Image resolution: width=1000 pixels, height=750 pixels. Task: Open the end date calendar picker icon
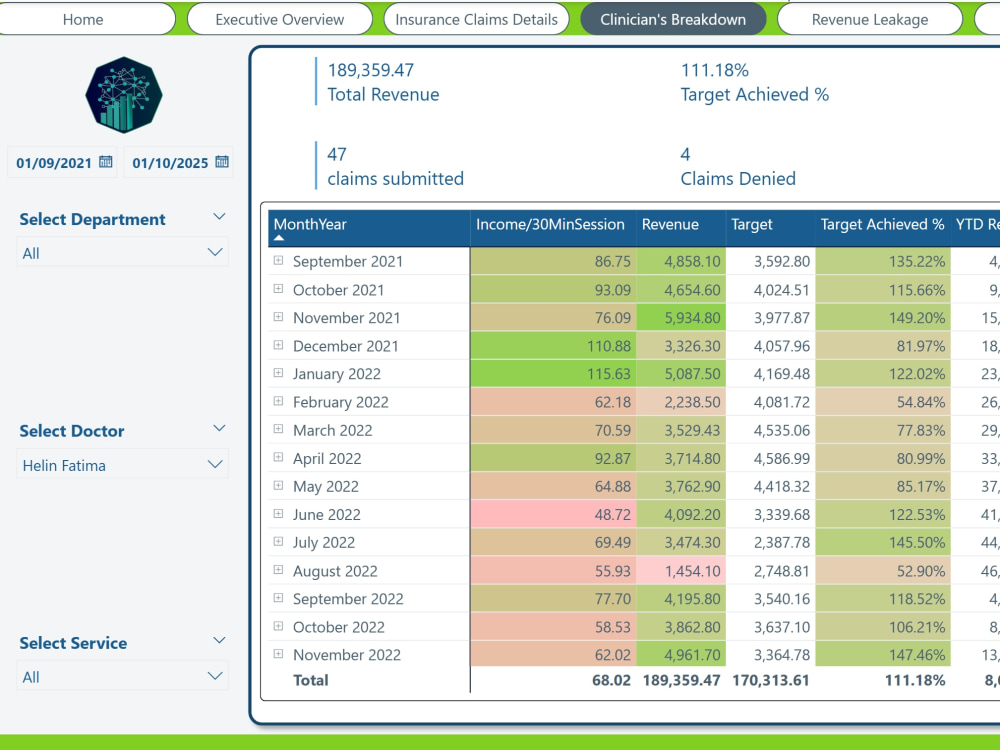pos(222,162)
